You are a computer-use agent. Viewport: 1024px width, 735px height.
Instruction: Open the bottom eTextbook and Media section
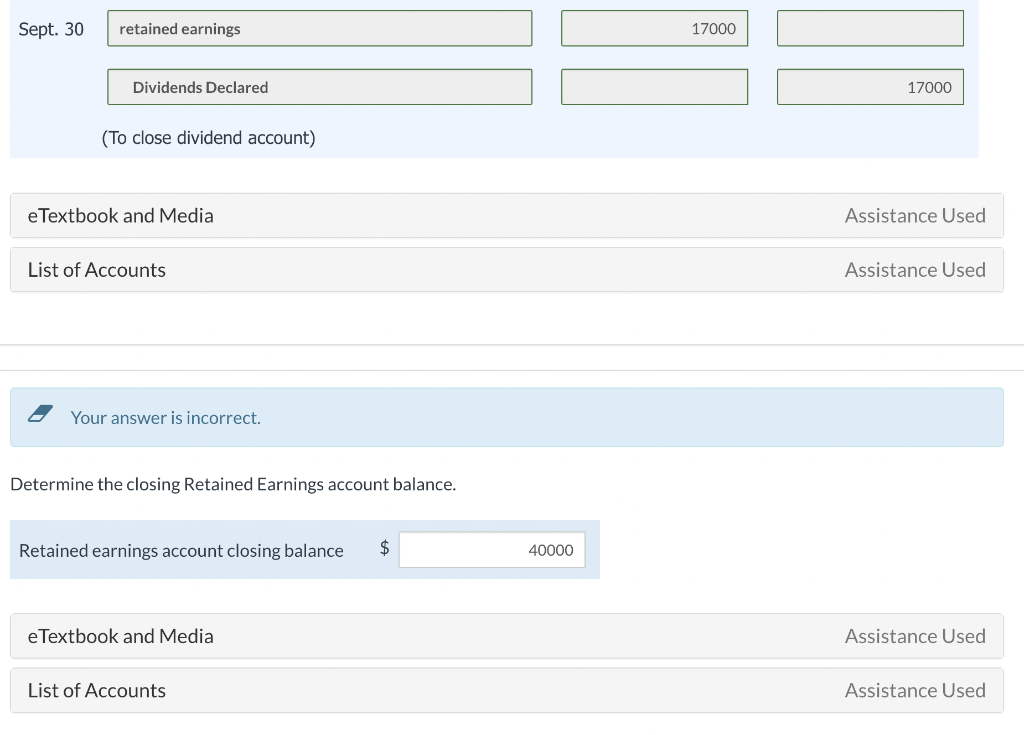click(x=120, y=636)
